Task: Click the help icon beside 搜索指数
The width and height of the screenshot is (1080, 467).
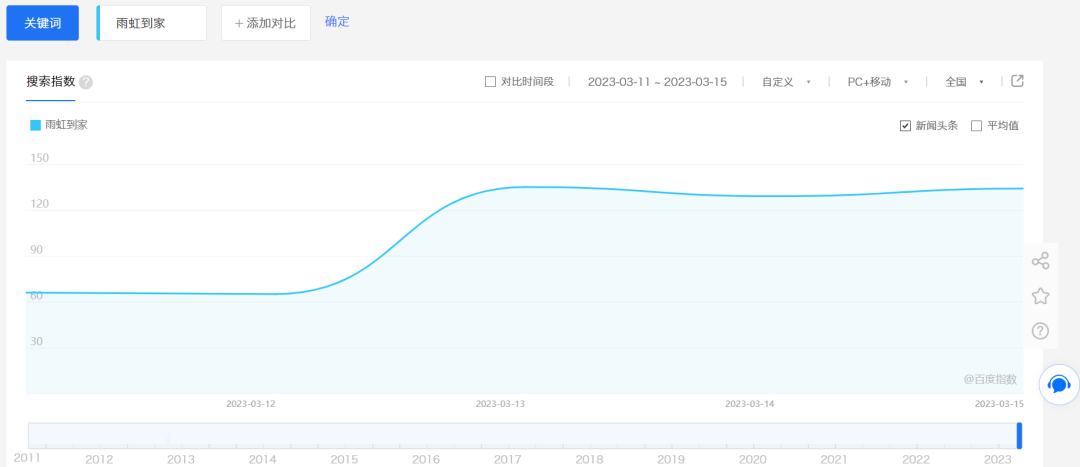Action: pyautogui.click(x=85, y=83)
